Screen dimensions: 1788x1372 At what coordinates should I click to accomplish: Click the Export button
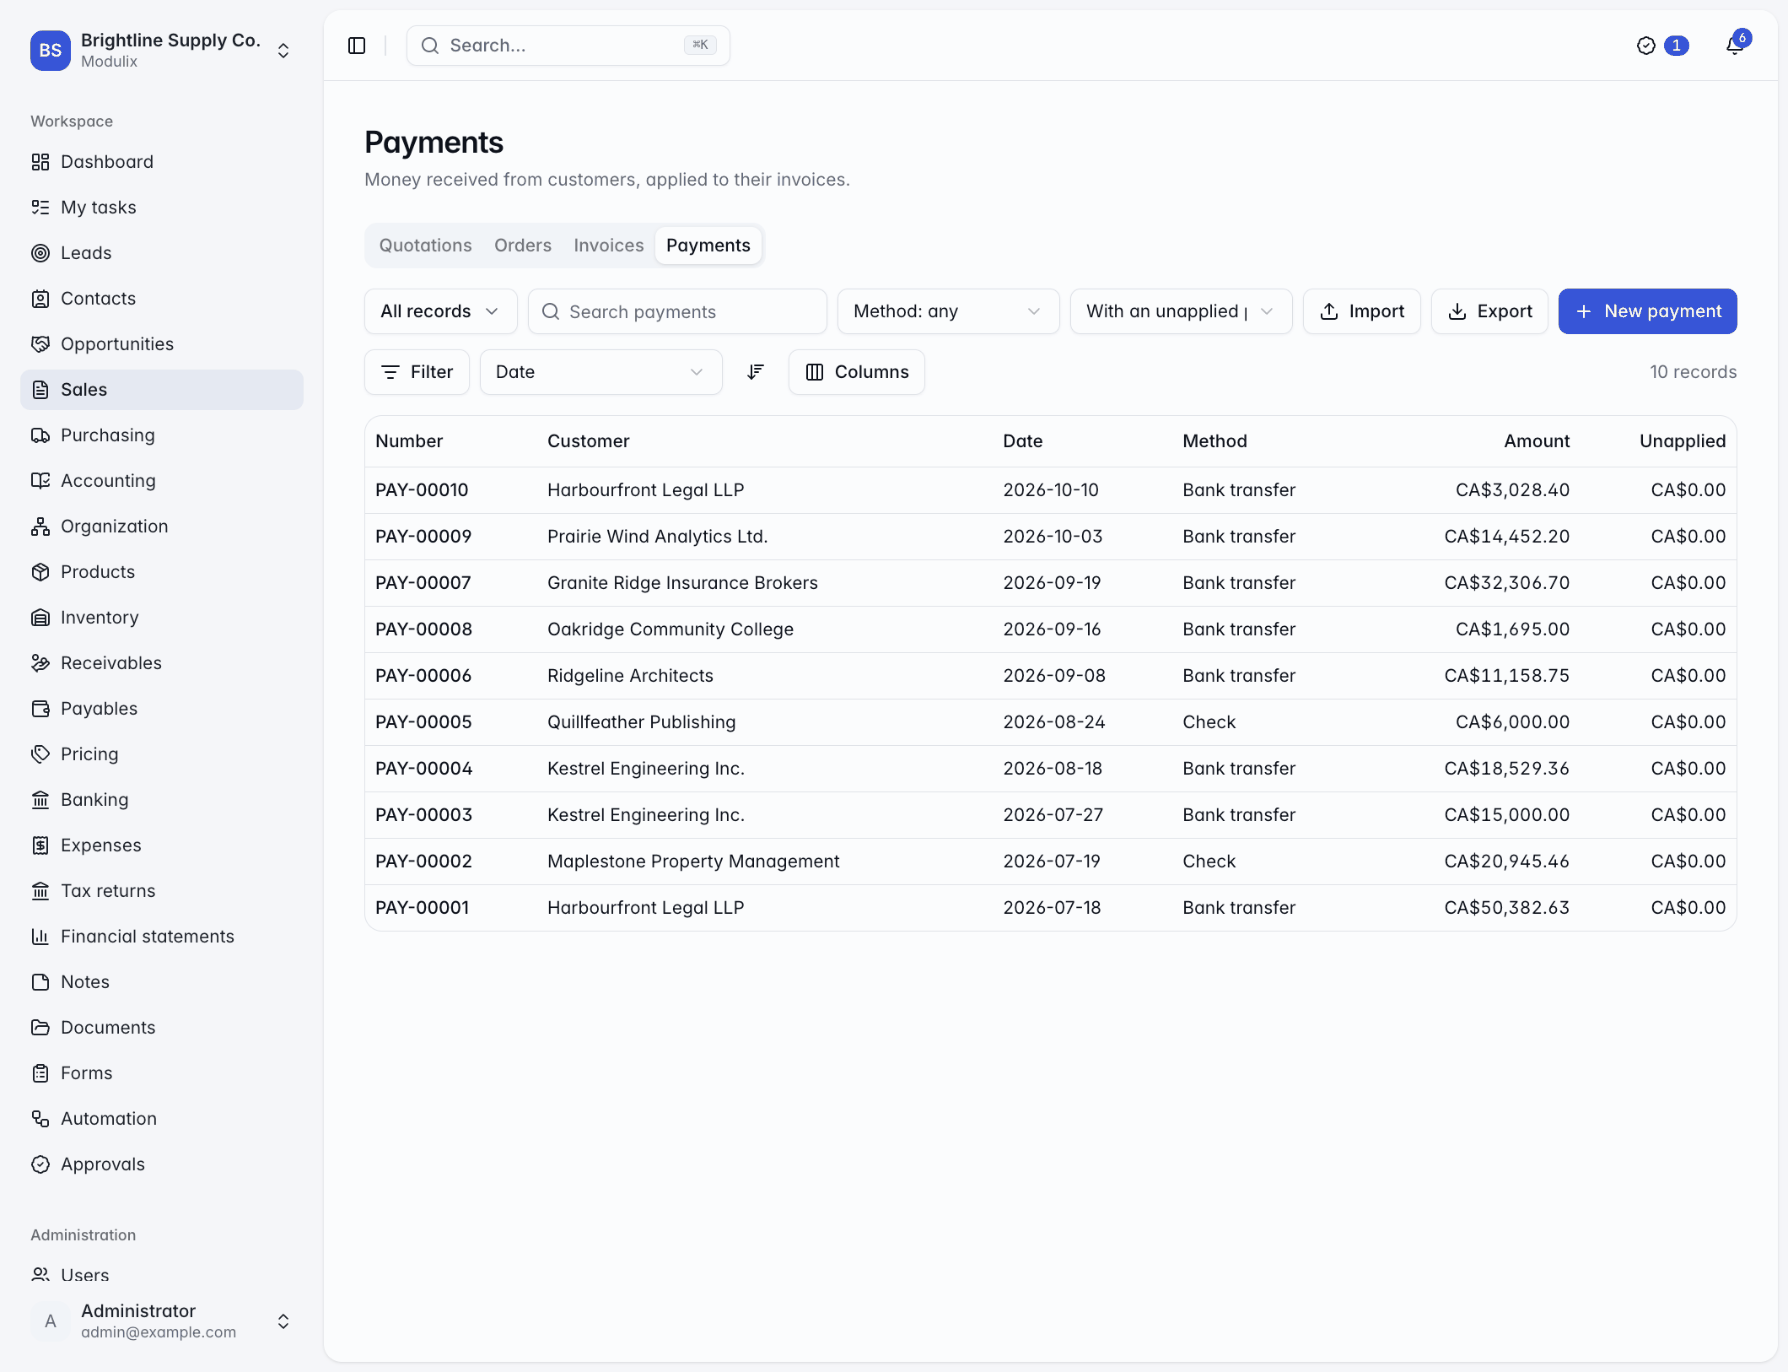pyautogui.click(x=1489, y=311)
